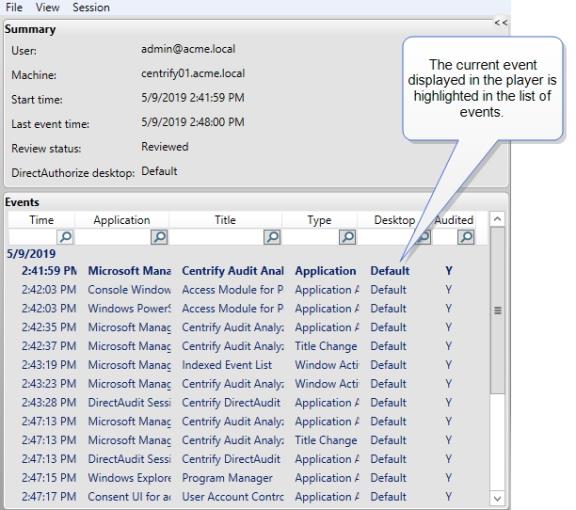Click the Reviewed review status value
The height and width of the screenshot is (510, 576).
(165, 147)
